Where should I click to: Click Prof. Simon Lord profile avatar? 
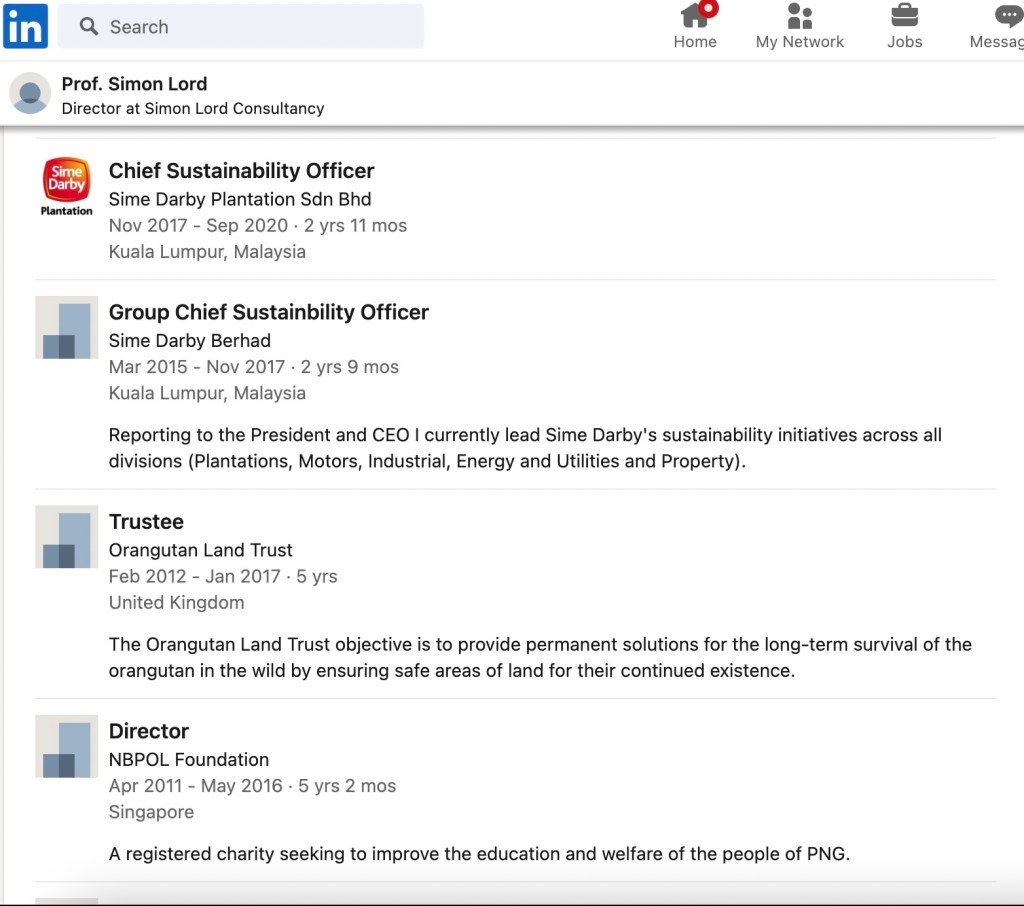[x=30, y=94]
